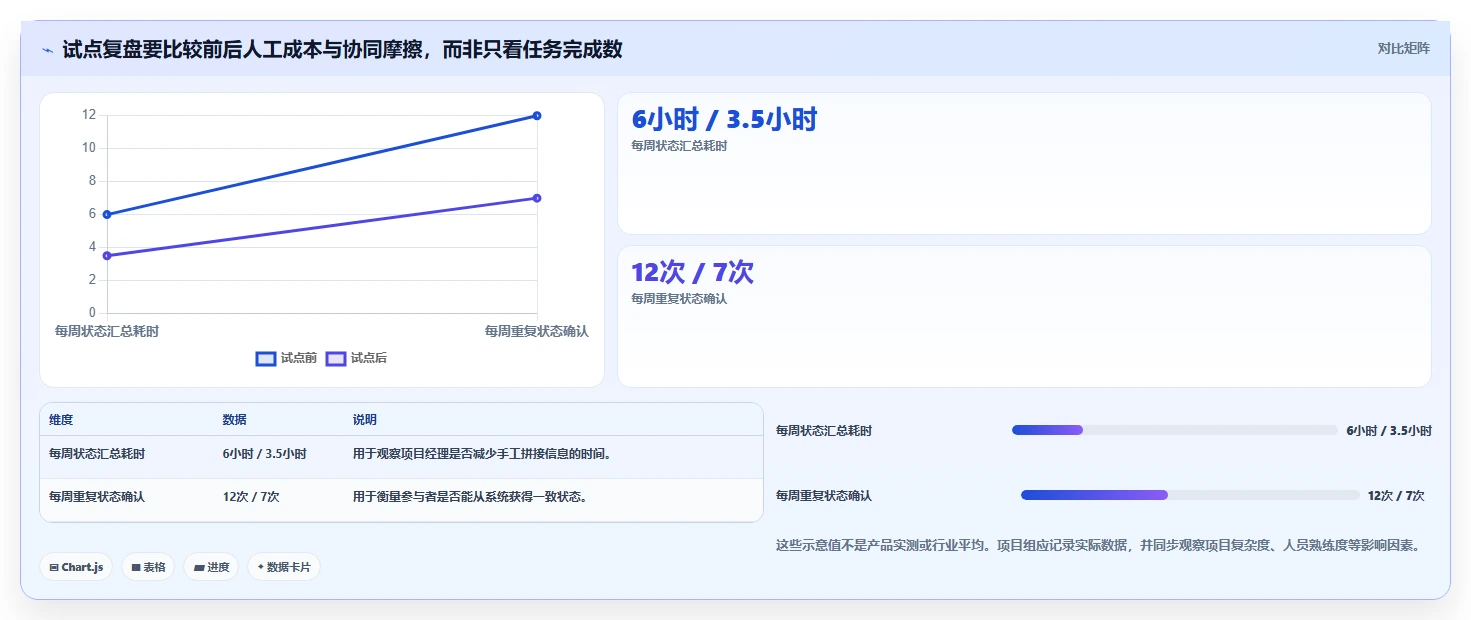Click the 6小时 / 3.5小时 data card heading
This screenshot has width=1471, height=620.
pos(724,120)
